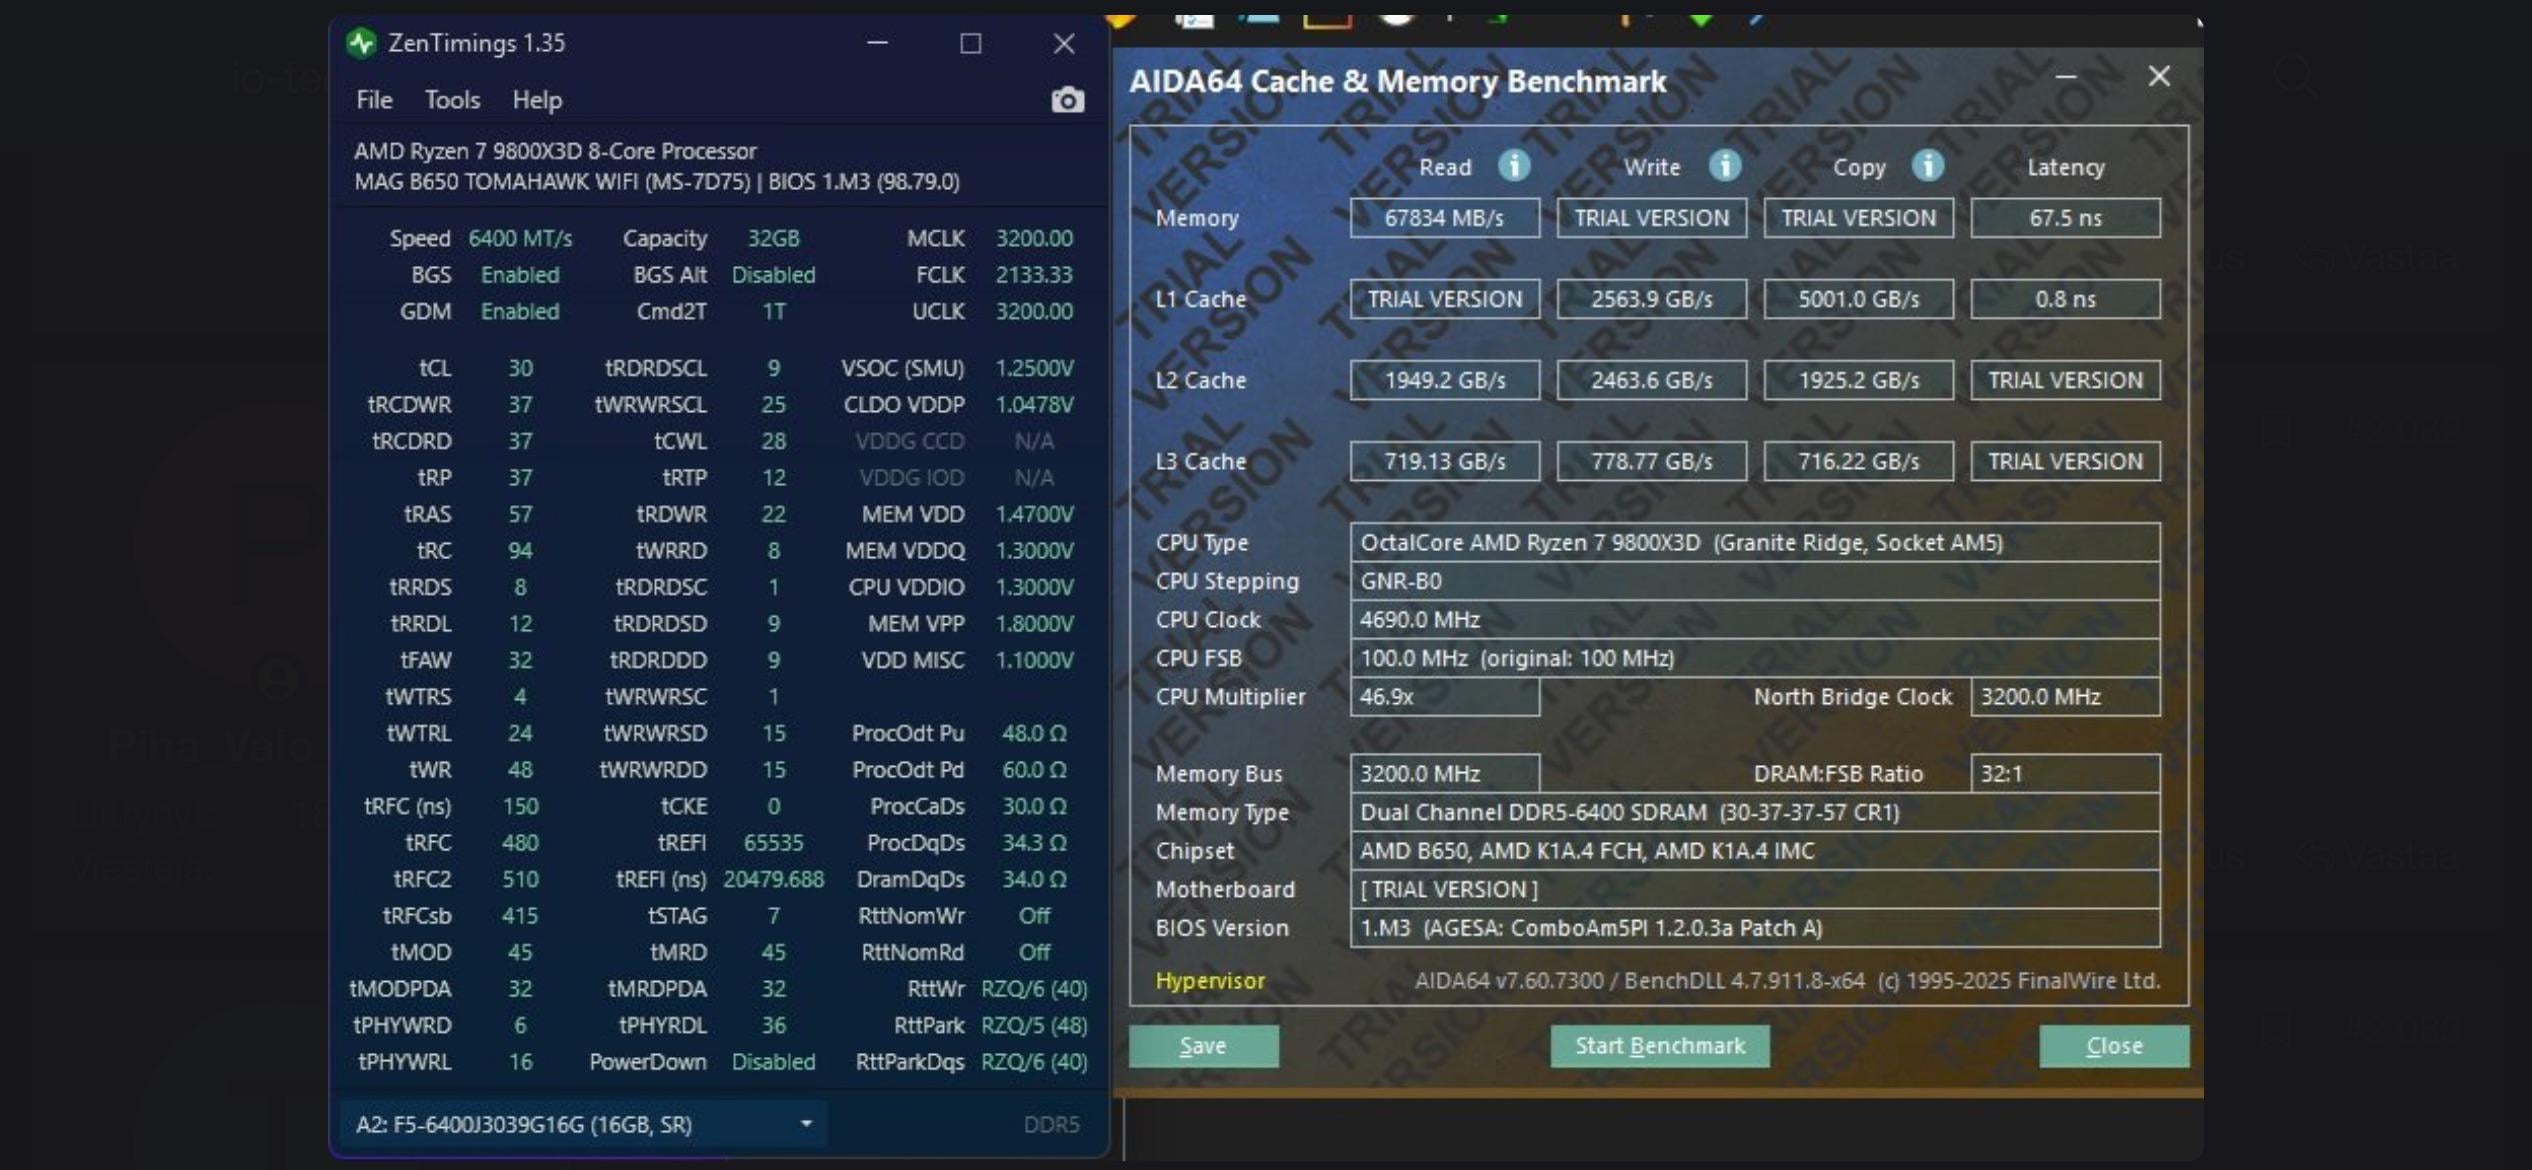This screenshot has width=2532, height=1170.
Task: Click L2 Cache Copy value 1925.2 GB/s
Action: [x=1858, y=380]
